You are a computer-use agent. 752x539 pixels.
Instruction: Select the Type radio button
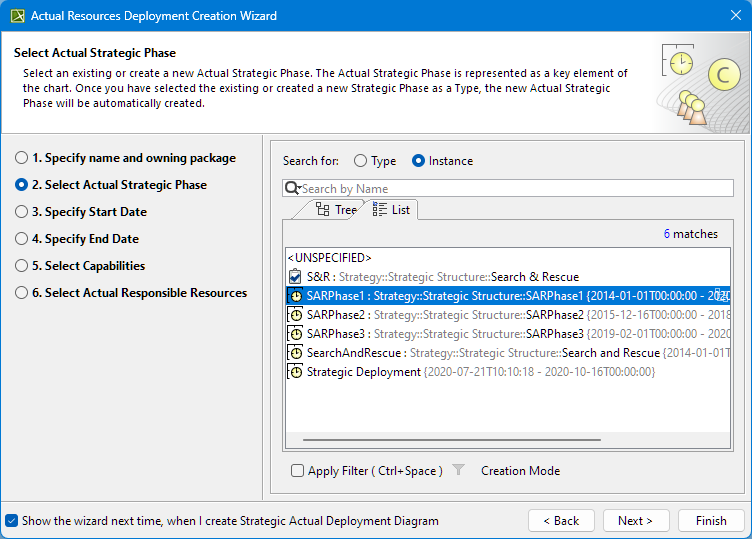click(361, 161)
